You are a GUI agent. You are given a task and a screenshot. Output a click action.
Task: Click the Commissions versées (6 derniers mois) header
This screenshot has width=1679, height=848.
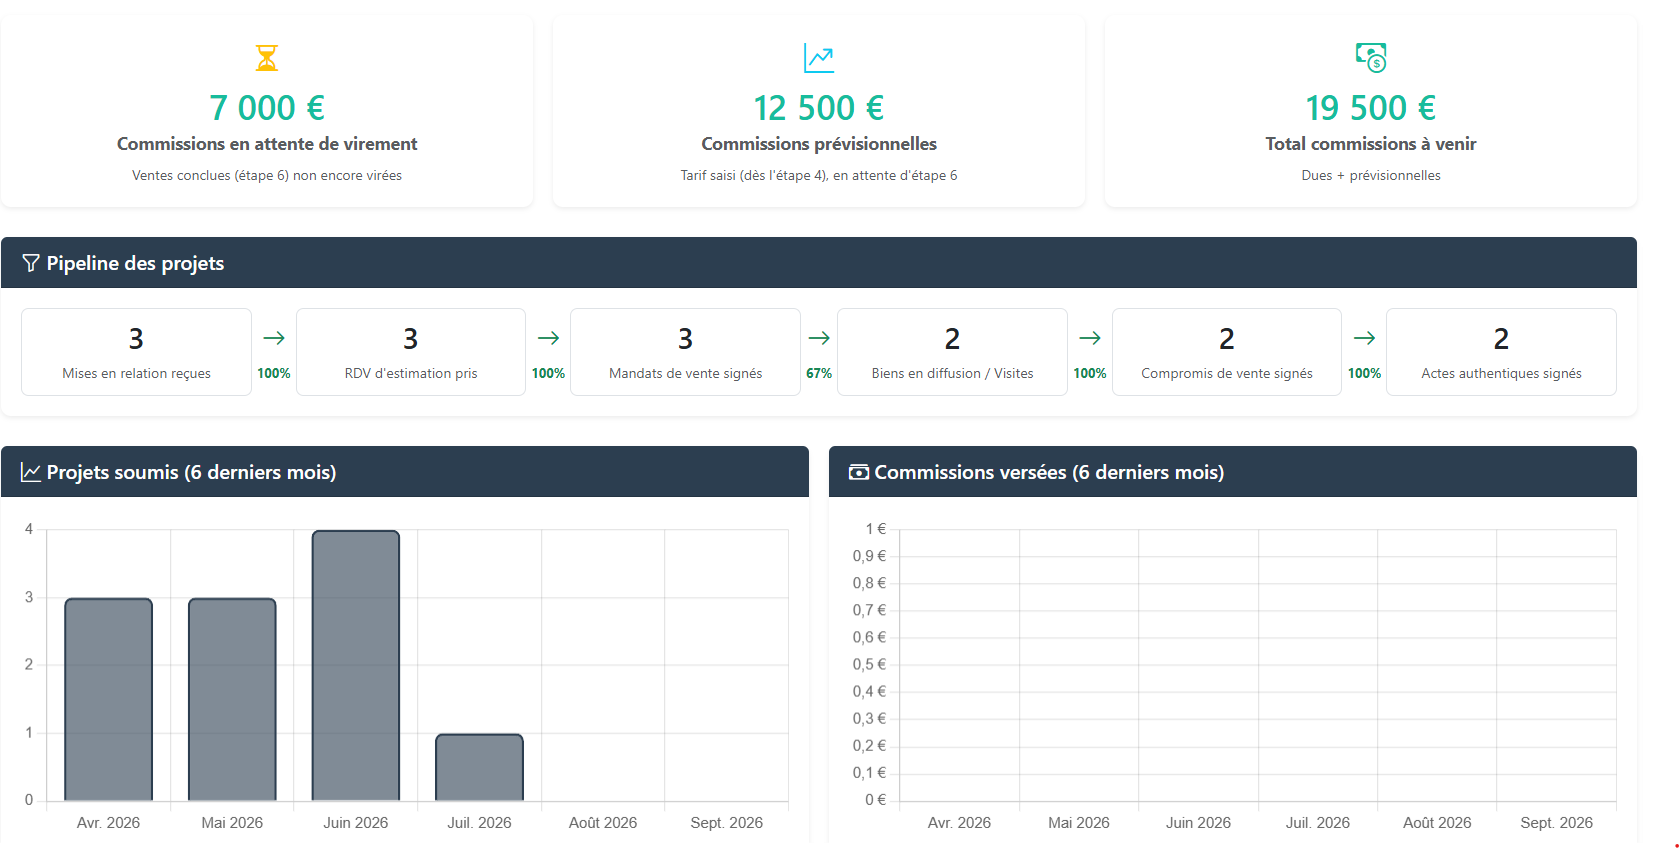click(x=1049, y=472)
